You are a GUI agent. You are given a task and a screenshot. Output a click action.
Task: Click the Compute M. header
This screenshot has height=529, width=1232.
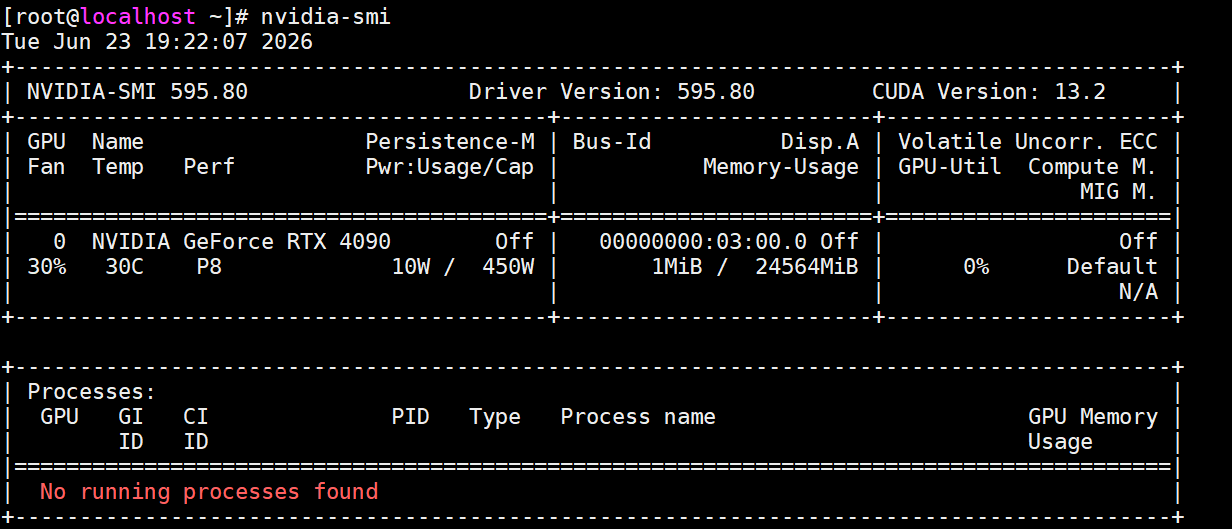[1093, 167]
